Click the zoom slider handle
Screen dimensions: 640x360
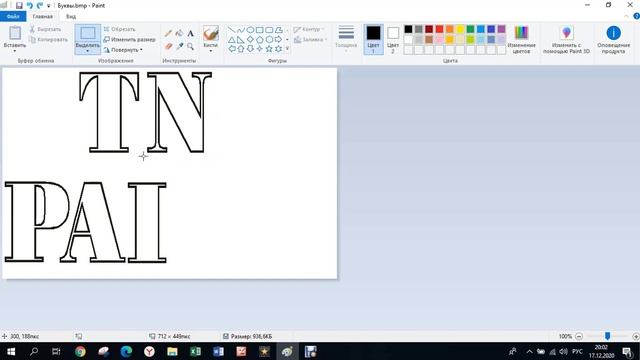pos(607,336)
